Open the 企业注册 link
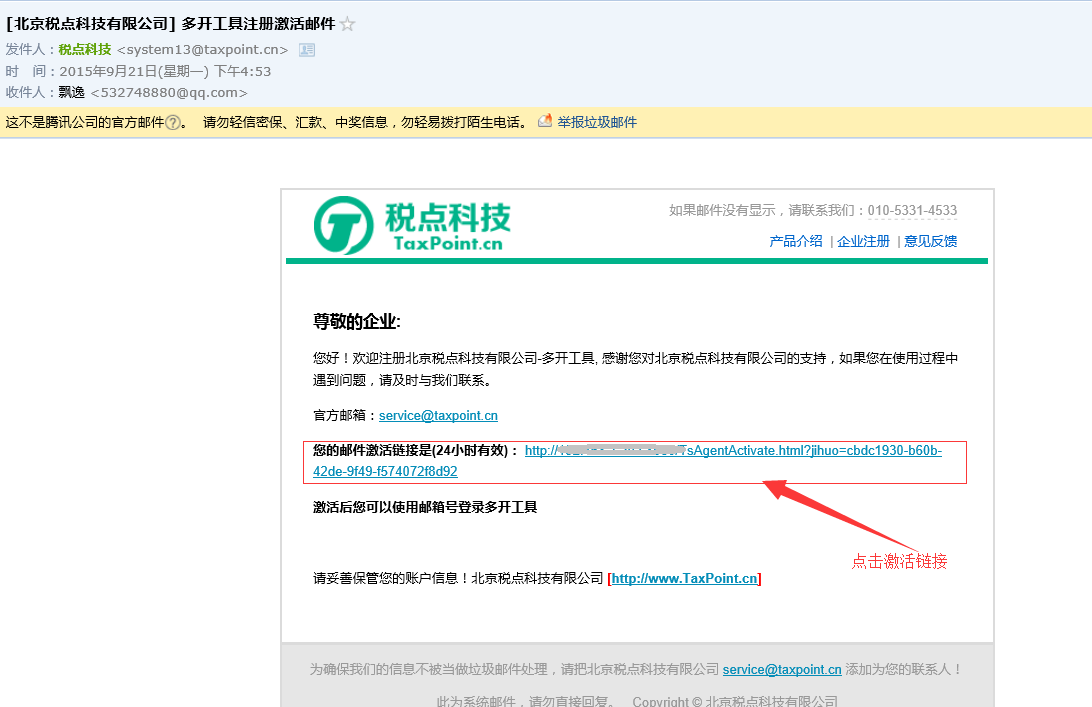The width and height of the screenshot is (1092, 707). click(863, 241)
